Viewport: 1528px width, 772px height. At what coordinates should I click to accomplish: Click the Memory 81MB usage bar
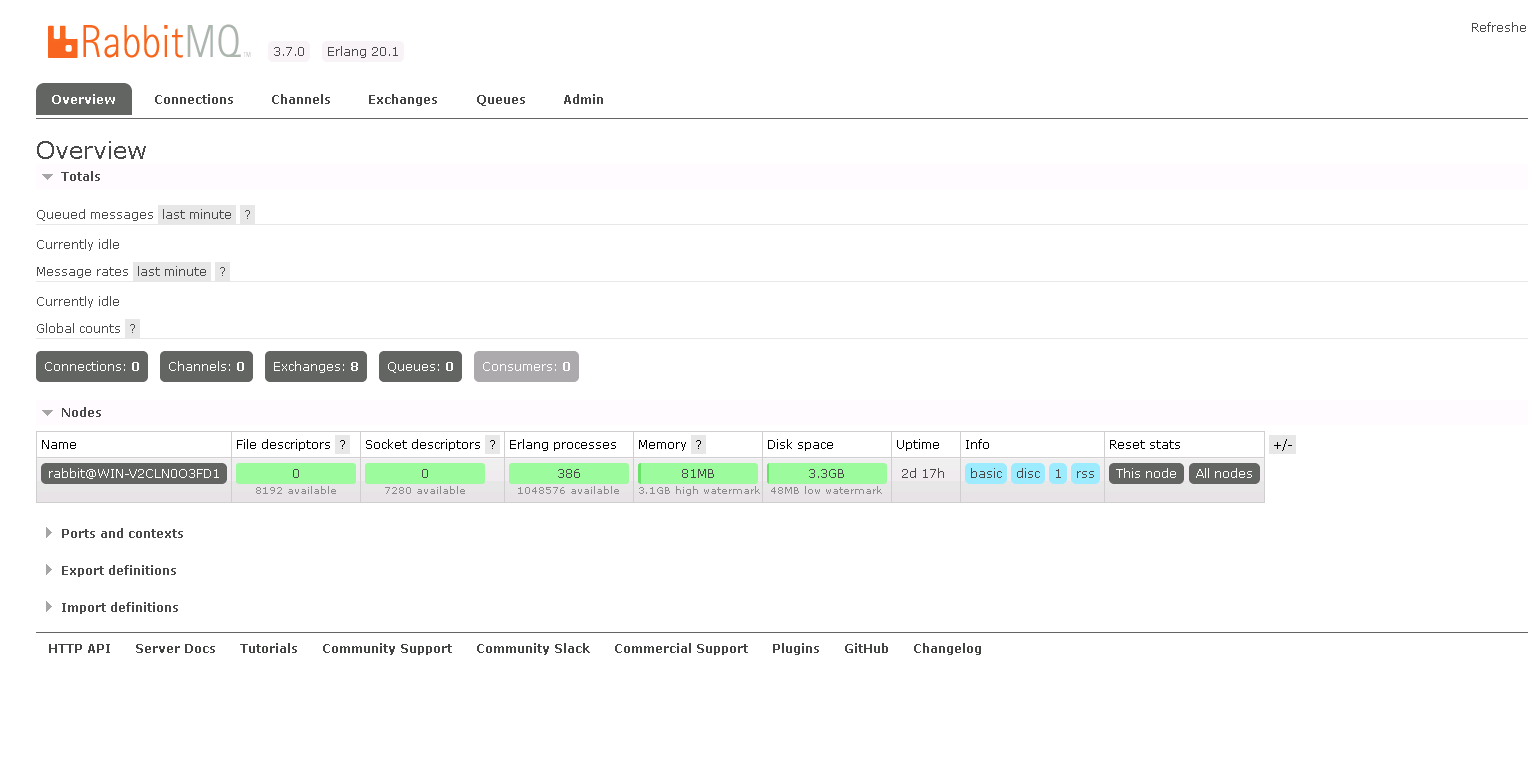point(698,474)
